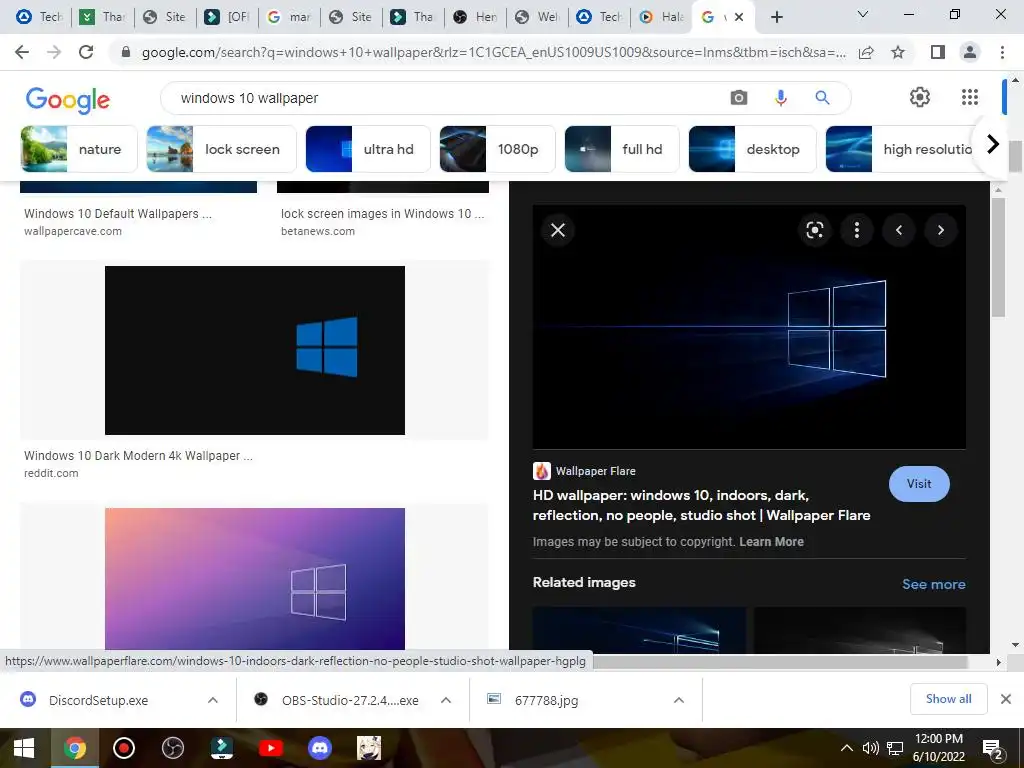Screen dimensions: 1024x768
Task: Open the HD wallpaper Wallpaper Flare title link
Action: point(701,505)
